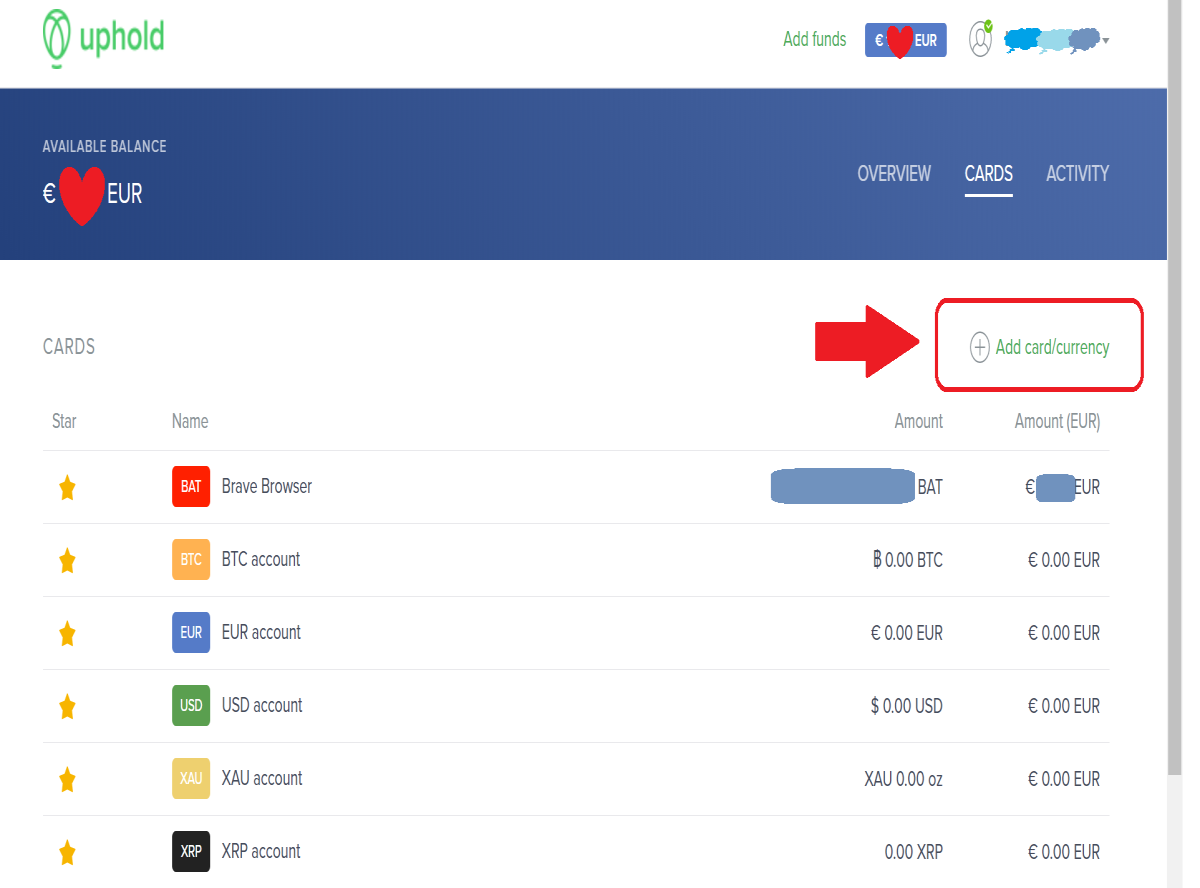Toggle star for Brave Browser card
This screenshot has width=1200, height=888.
pyautogui.click(x=67, y=488)
